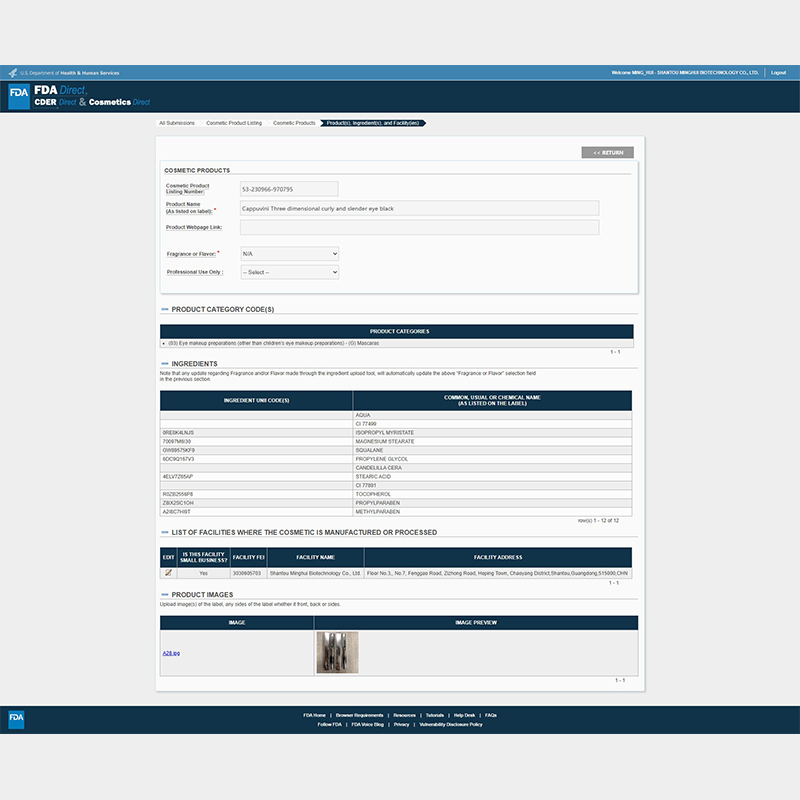Open the A28.jpg image link
The image size is (800, 800).
[171, 653]
